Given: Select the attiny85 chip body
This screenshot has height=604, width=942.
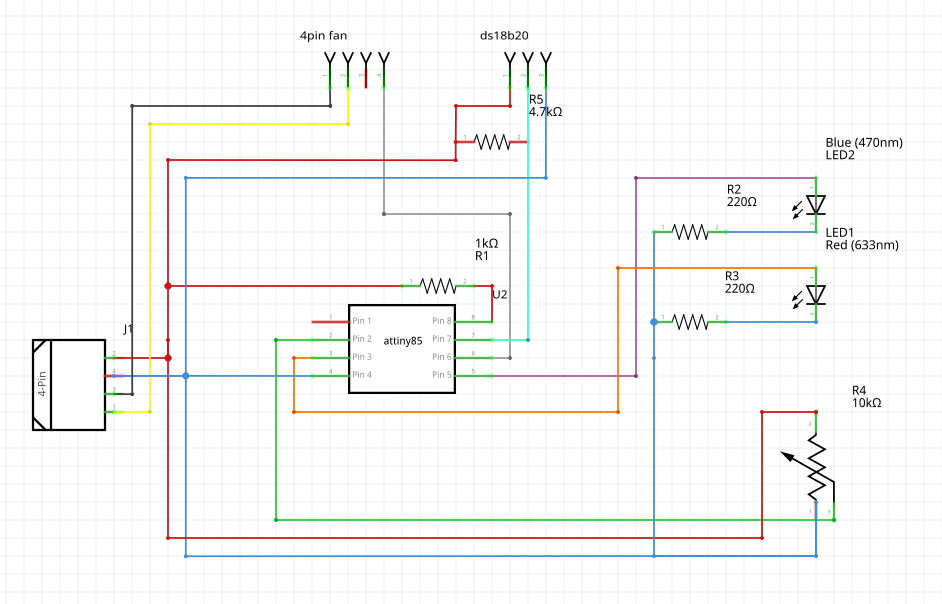Looking at the screenshot, I should click(399, 348).
